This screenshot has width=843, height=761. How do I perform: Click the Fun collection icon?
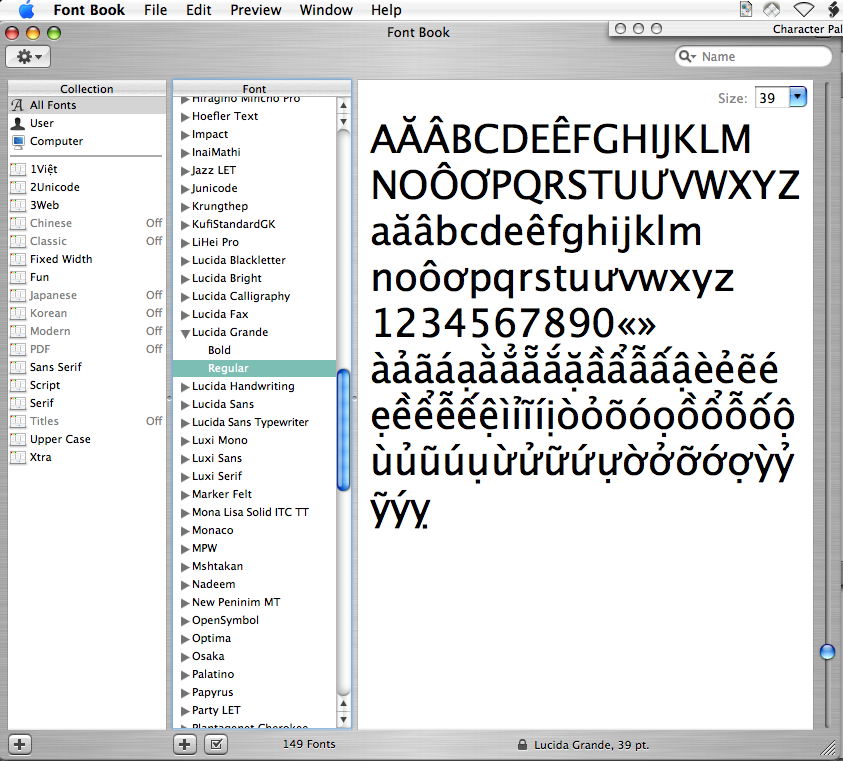click(18, 278)
